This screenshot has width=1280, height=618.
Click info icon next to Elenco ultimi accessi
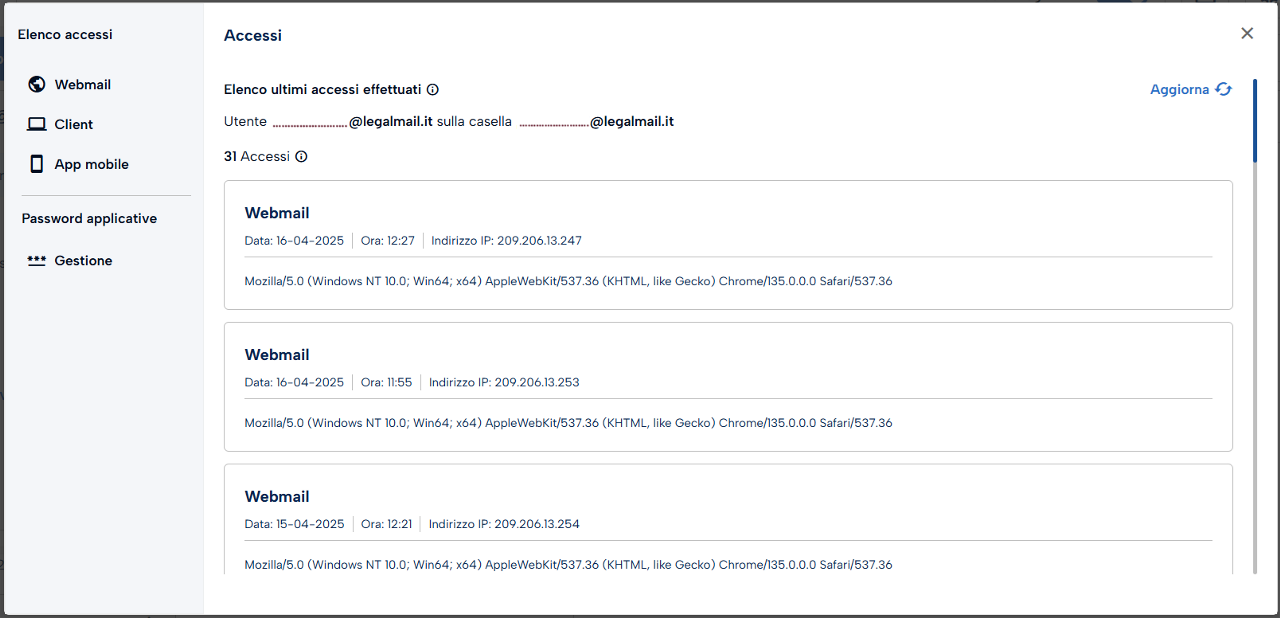coord(433,89)
